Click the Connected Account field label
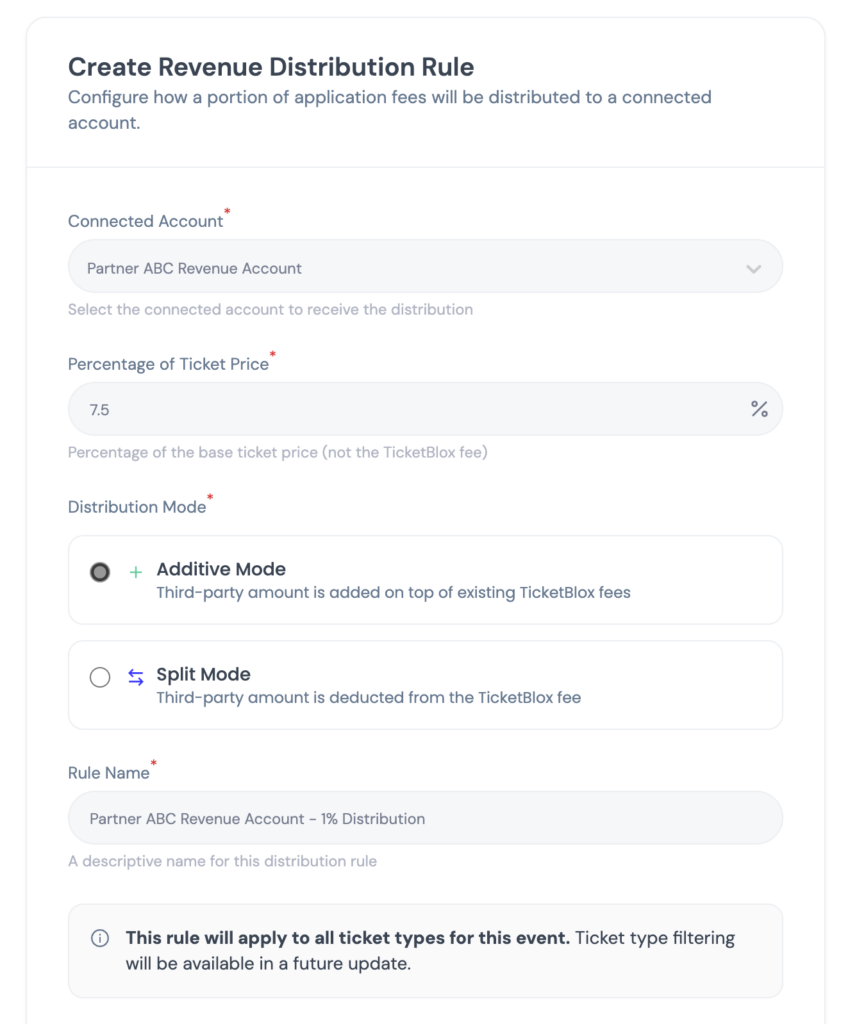841x1024 pixels. coord(145,221)
